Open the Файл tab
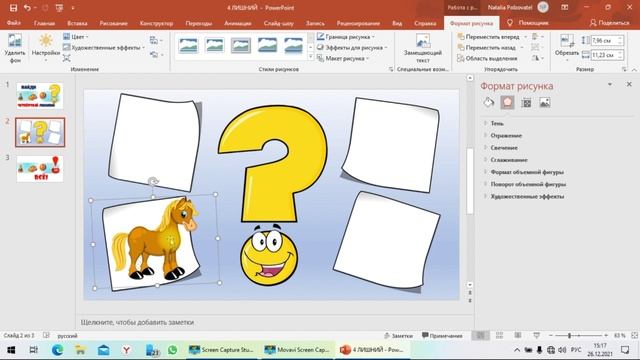Screen dimensions: 640x360 coord(13,23)
